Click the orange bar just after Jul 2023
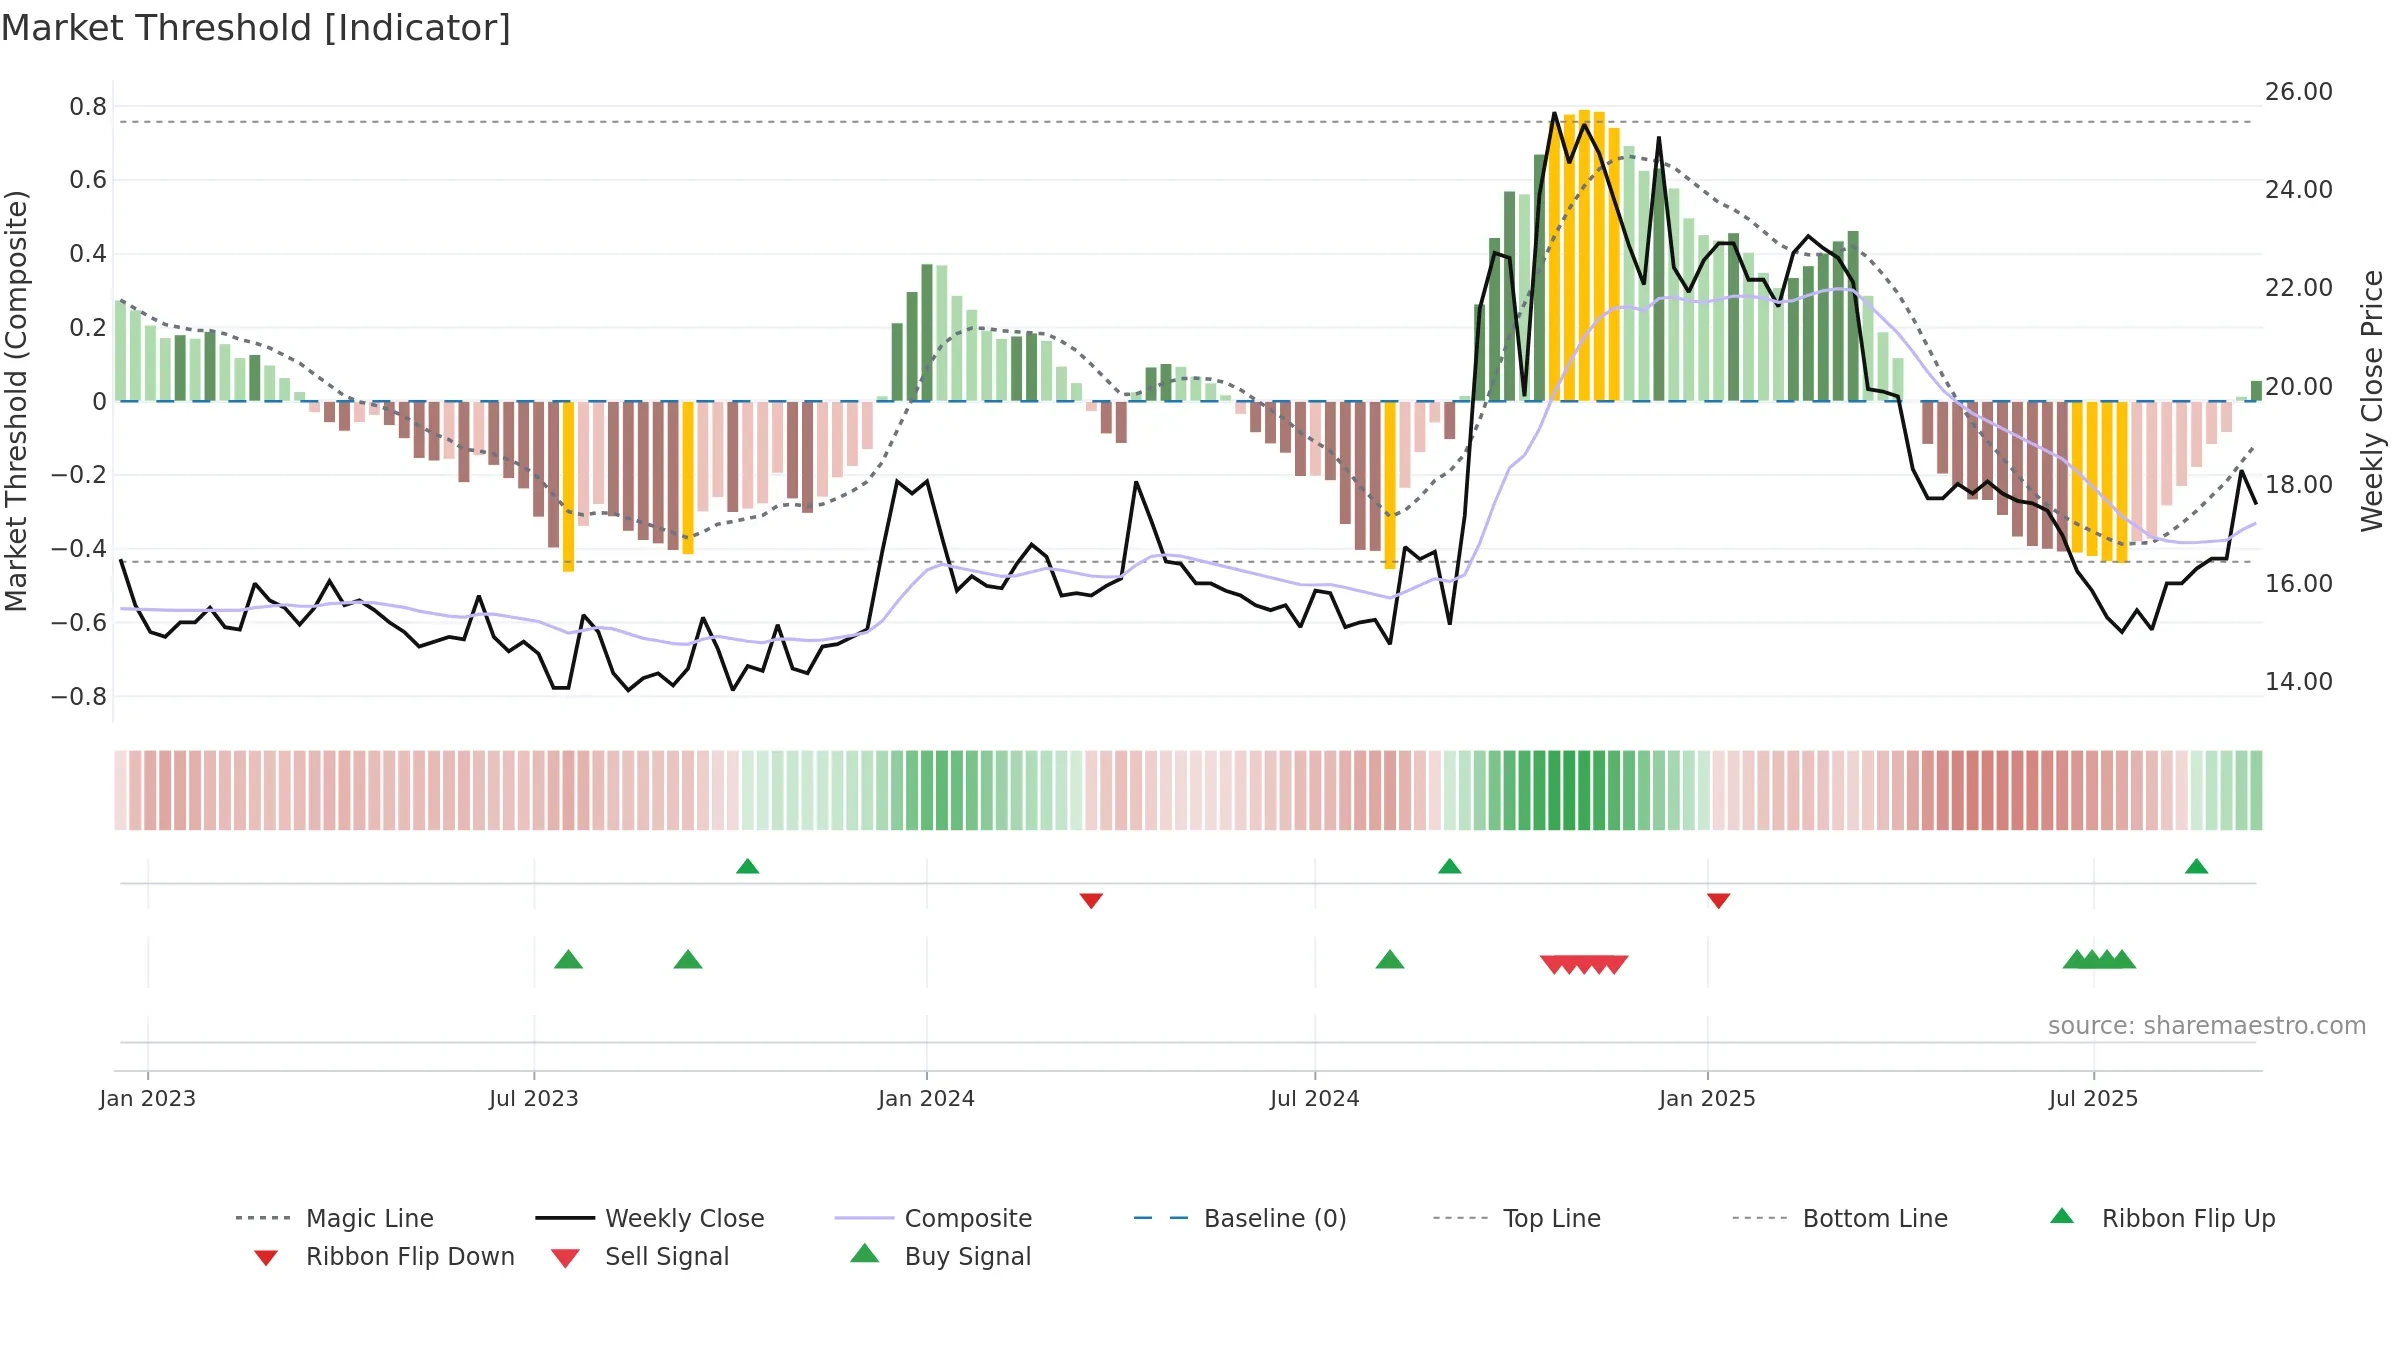2400x1350 pixels. 568,486
